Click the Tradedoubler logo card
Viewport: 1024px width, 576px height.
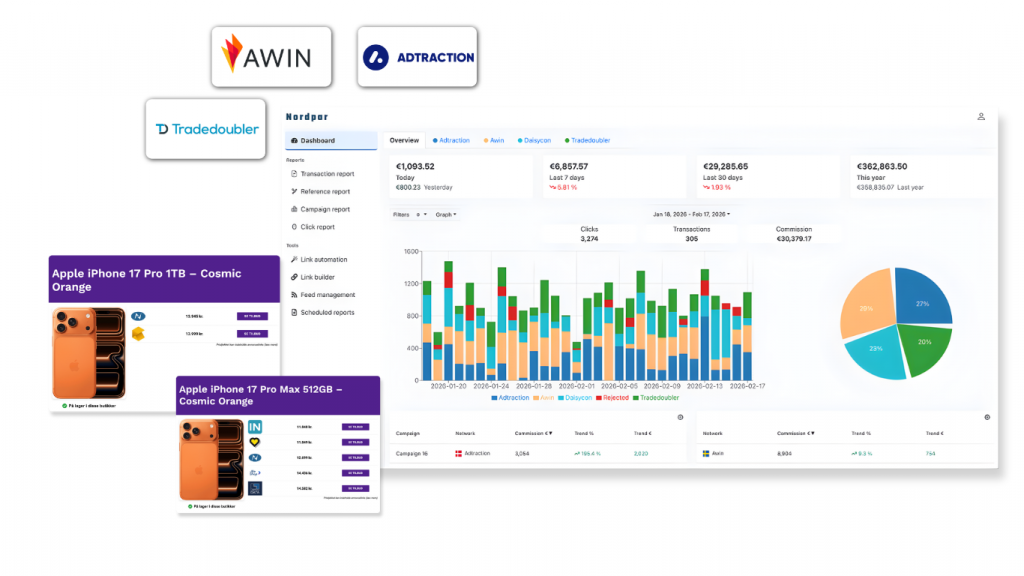[x=206, y=129]
